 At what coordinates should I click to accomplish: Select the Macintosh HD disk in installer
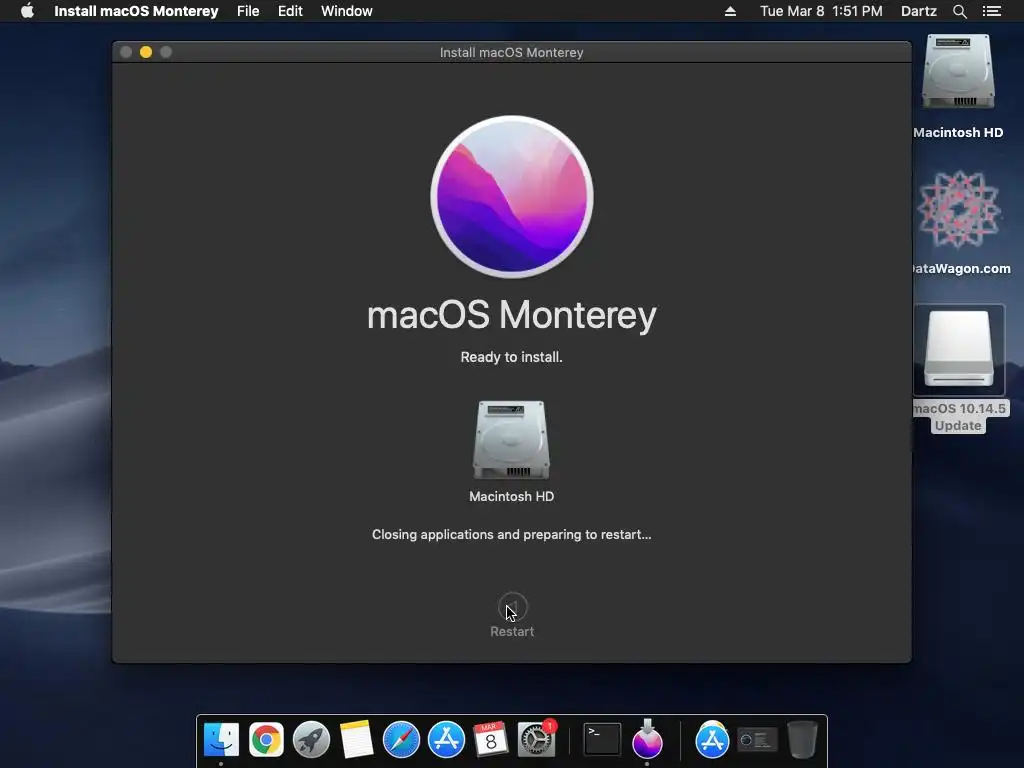pyautogui.click(x=511, y=440)
